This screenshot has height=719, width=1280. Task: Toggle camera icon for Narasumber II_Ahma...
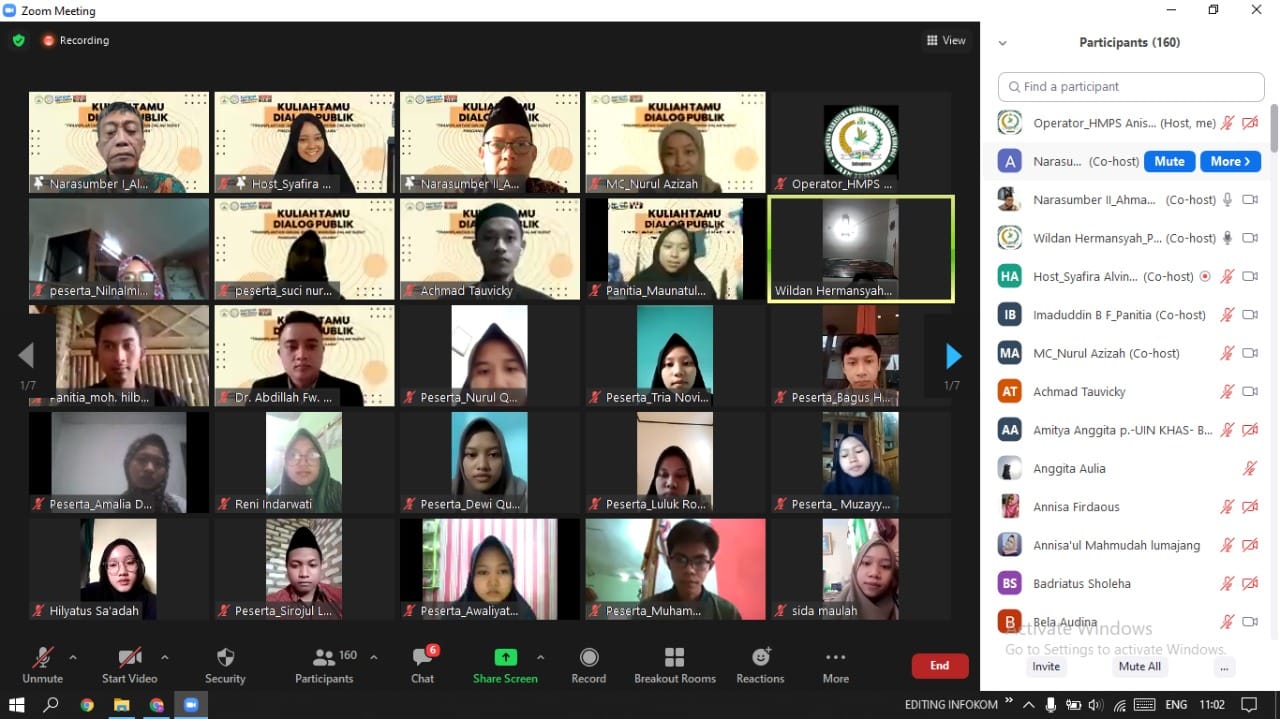(1250, 200)
